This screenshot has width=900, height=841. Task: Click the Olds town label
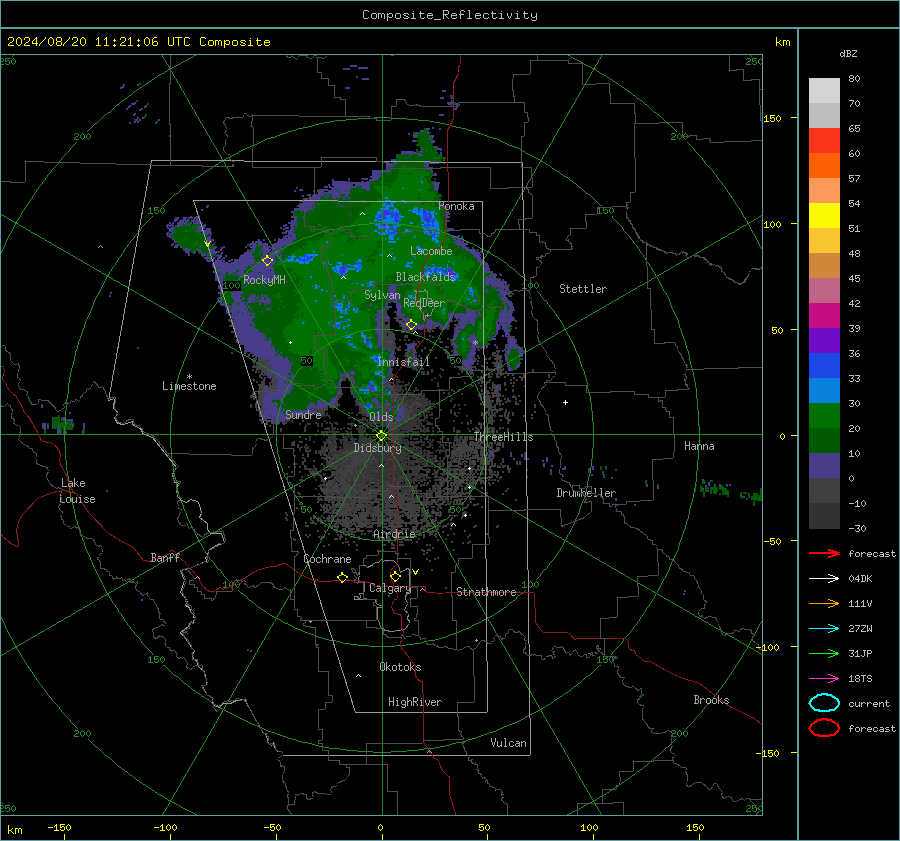(381, 417)
